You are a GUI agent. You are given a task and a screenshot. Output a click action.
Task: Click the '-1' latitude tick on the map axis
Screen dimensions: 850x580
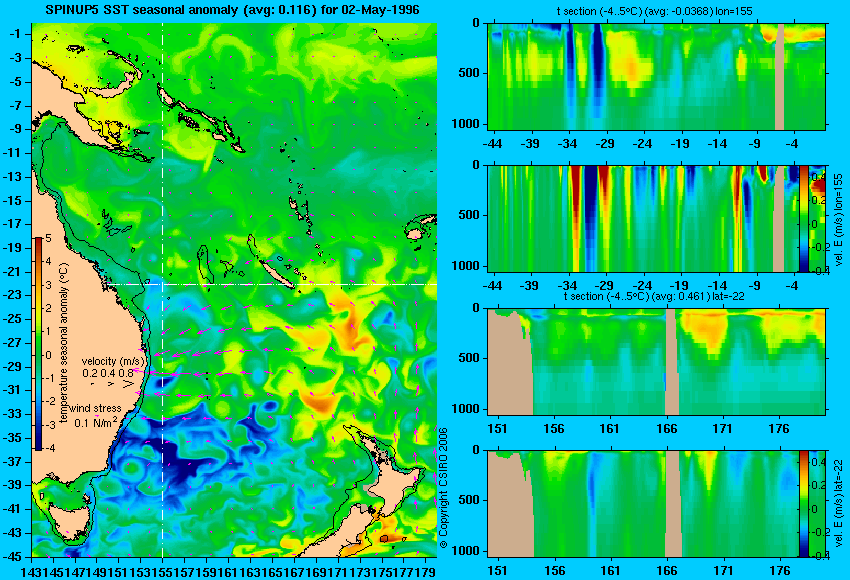[16, 34]
